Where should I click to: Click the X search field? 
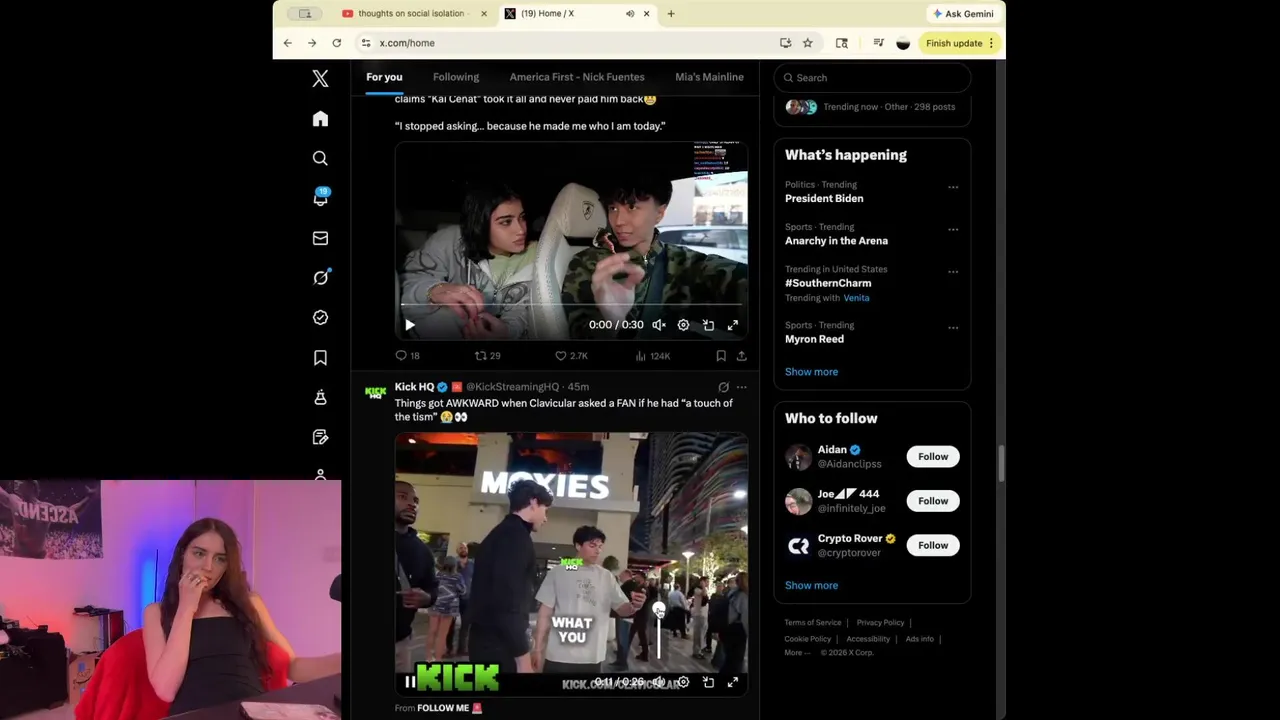click(x=872, y=78)
